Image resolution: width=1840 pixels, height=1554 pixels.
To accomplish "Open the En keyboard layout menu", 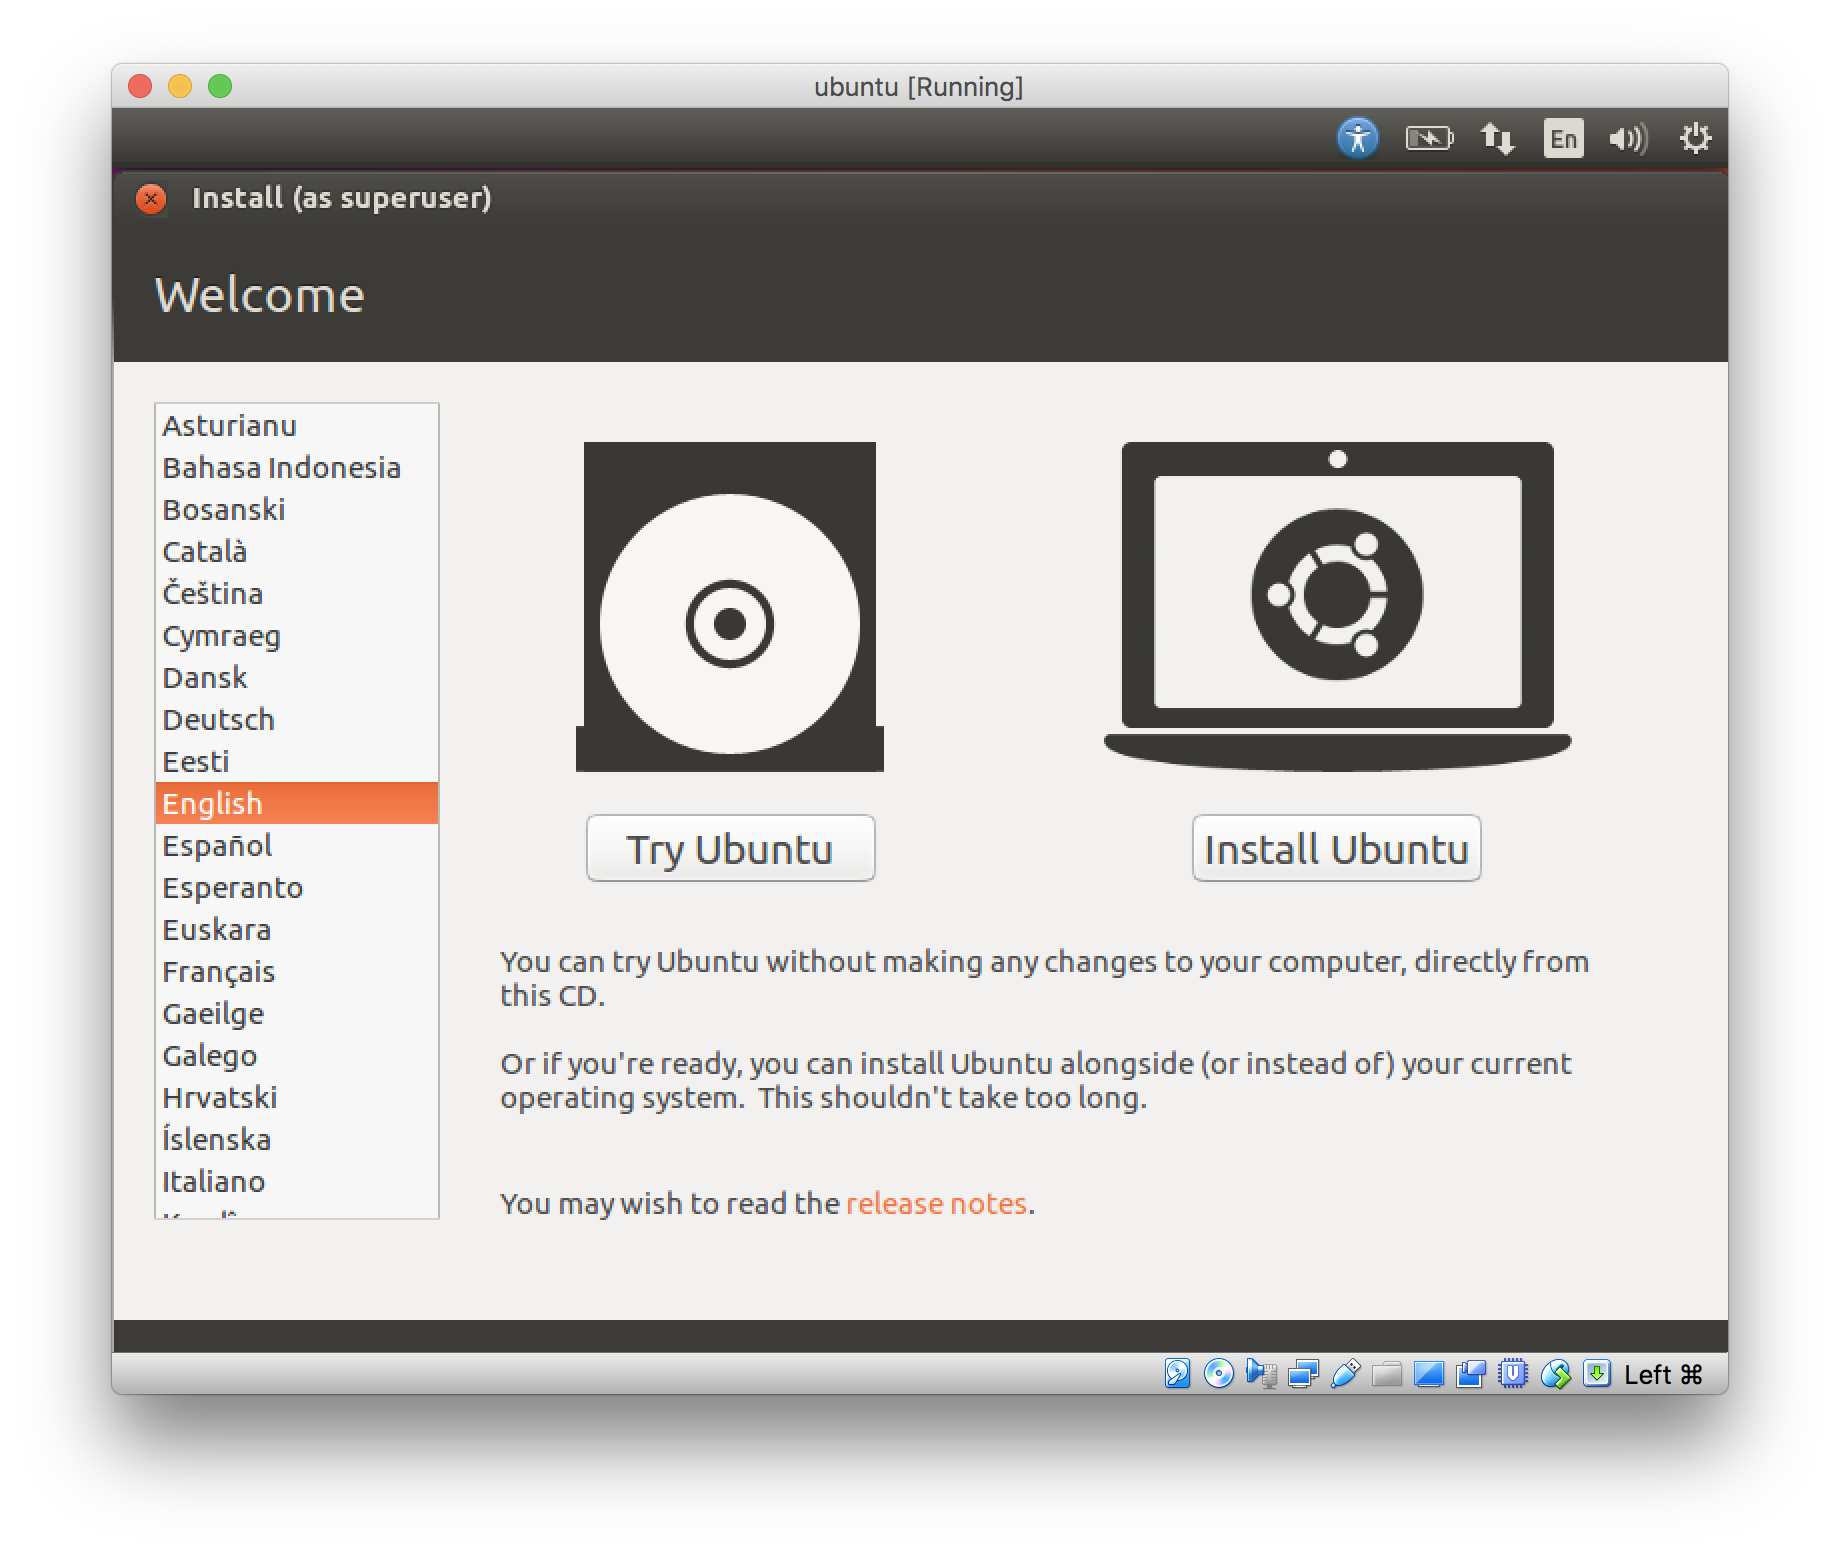I will click(1563, 138).
